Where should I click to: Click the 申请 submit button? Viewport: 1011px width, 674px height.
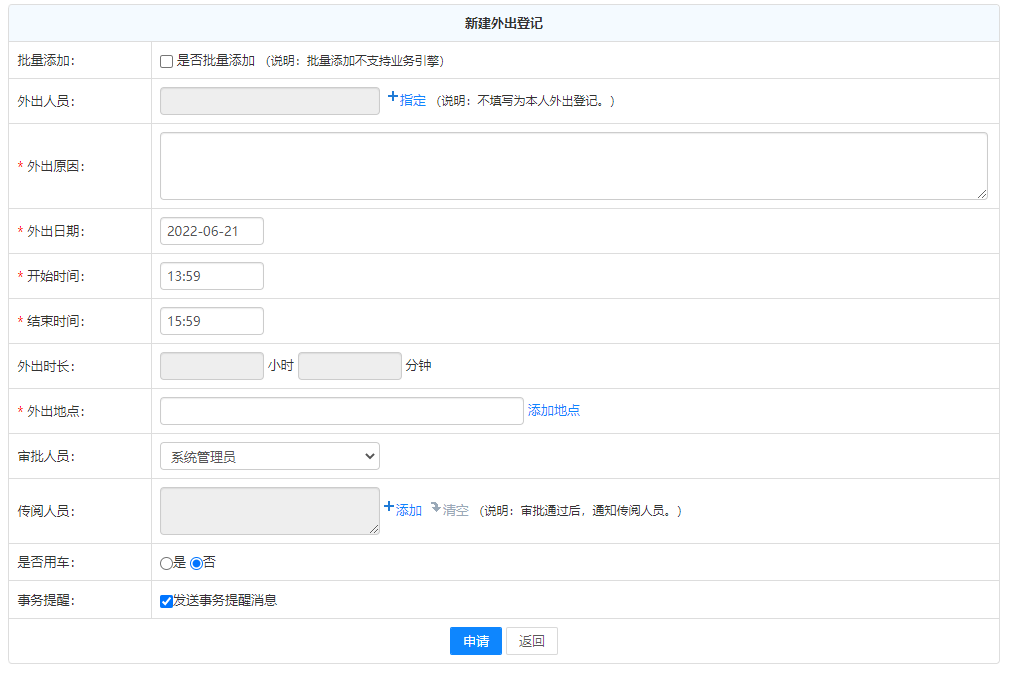pyautogui.click(x=476, y=641)
